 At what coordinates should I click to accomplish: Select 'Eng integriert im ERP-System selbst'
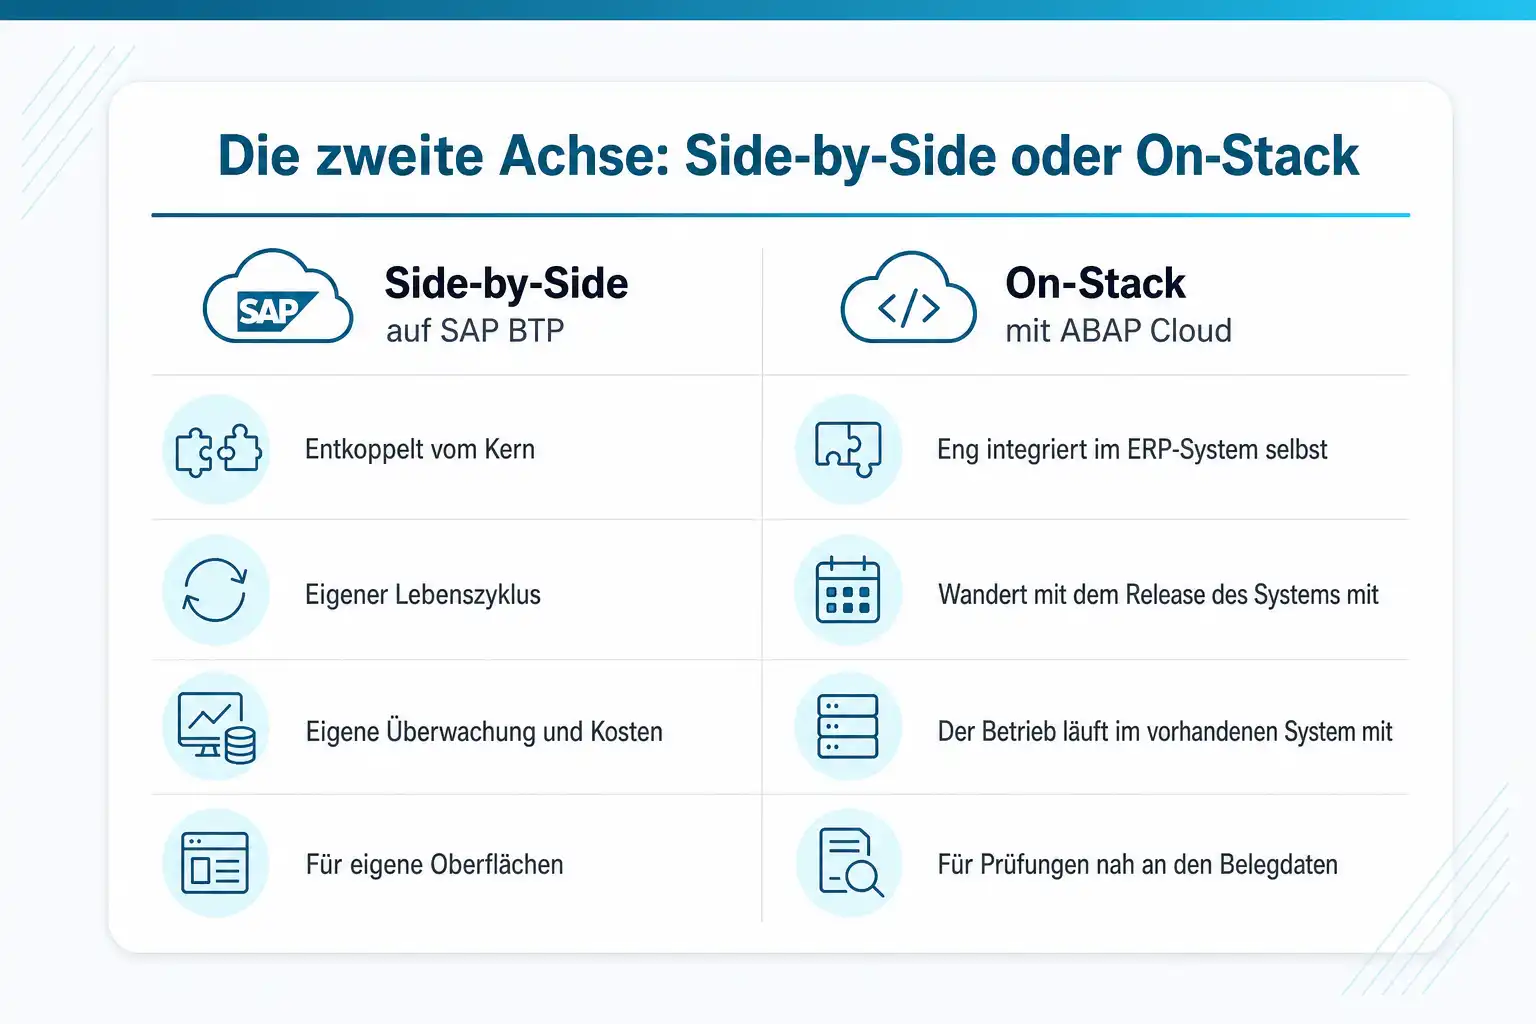1132,450
